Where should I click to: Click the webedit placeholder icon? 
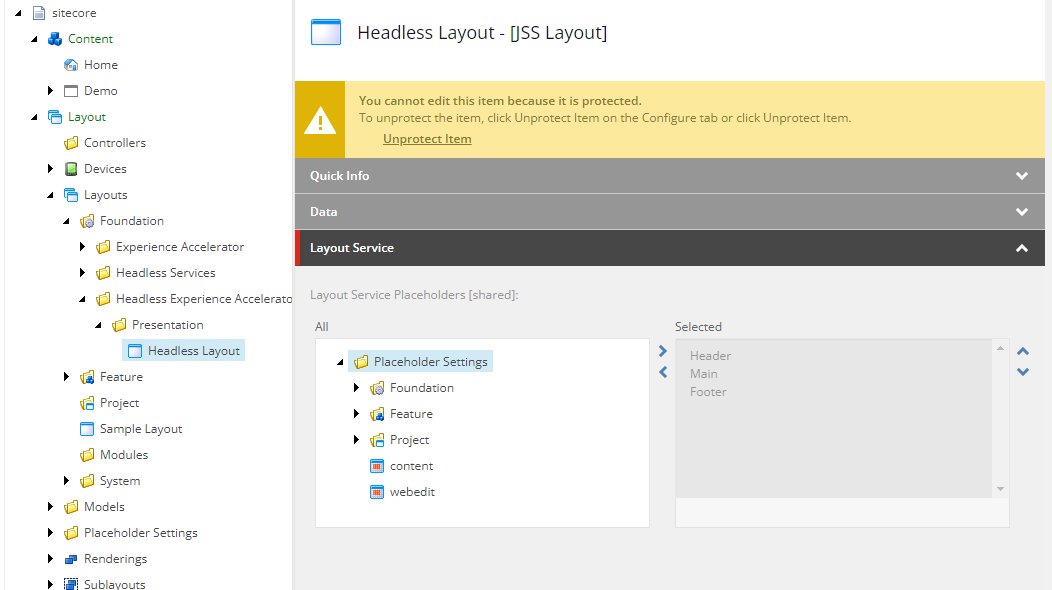click(x=377, y=492)
